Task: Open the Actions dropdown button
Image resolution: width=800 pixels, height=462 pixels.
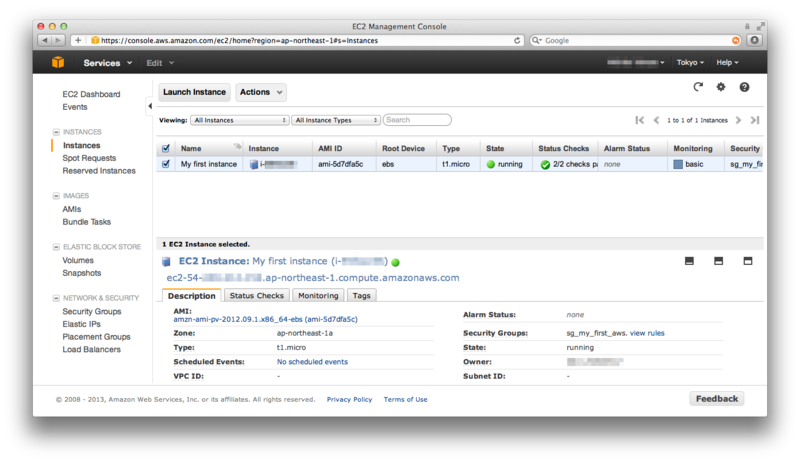Action: pyautogui.click(x=261, y=92)
